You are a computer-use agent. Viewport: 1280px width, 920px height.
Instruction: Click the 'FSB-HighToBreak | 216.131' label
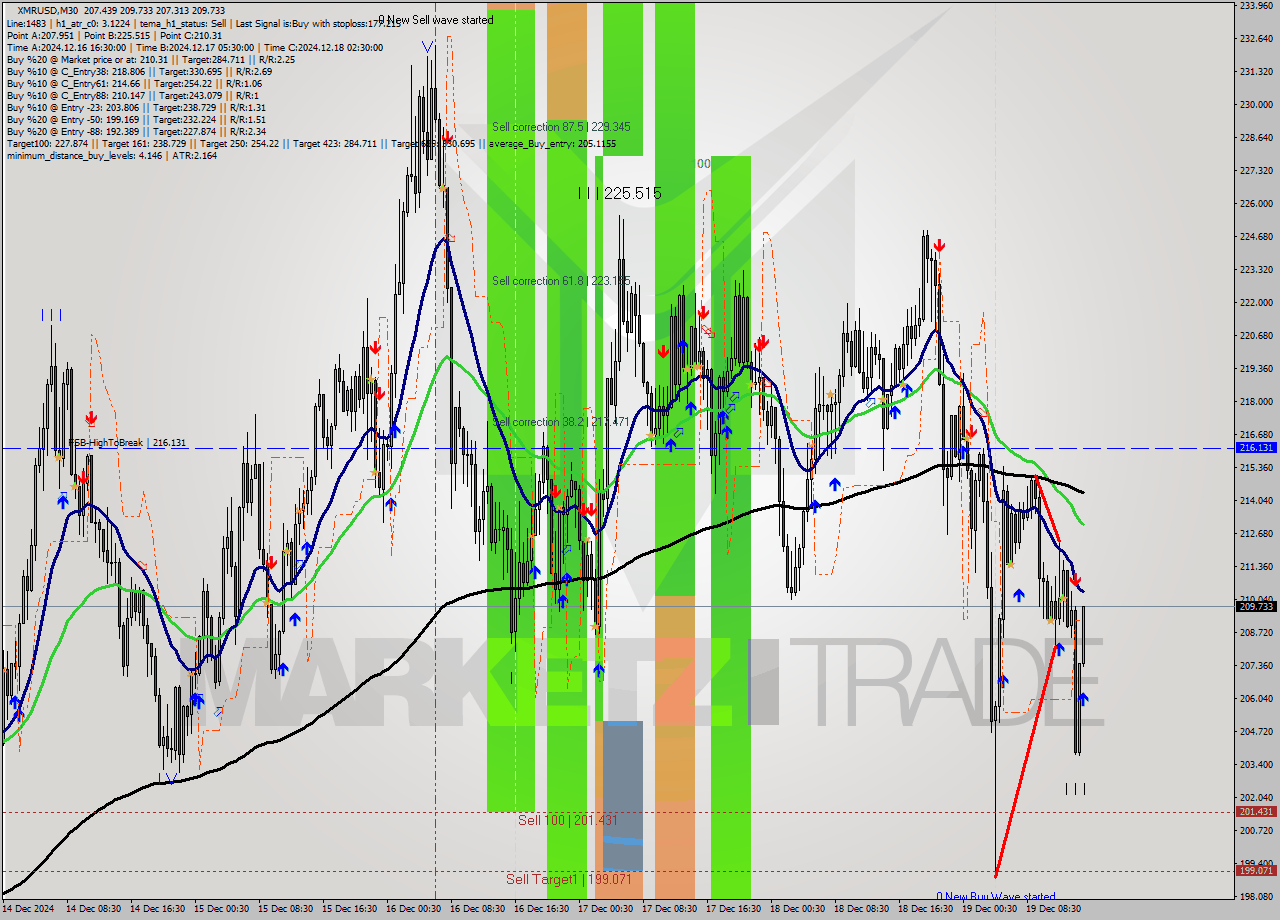point(127,442)
